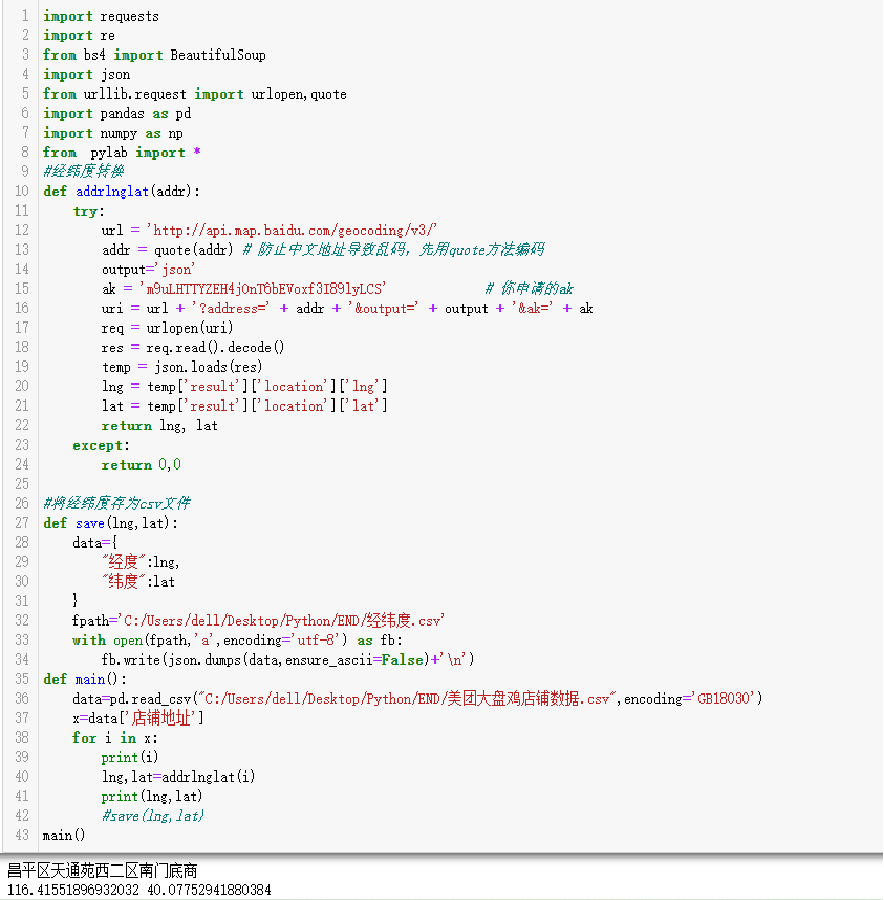Click line number 1 in the gutter
Viewport: 884px width, 900px height.
tap(25, 15)
